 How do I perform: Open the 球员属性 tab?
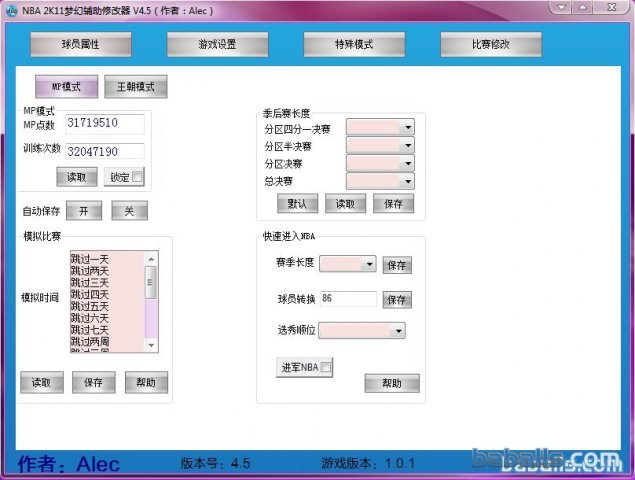[x=81, y=45]
